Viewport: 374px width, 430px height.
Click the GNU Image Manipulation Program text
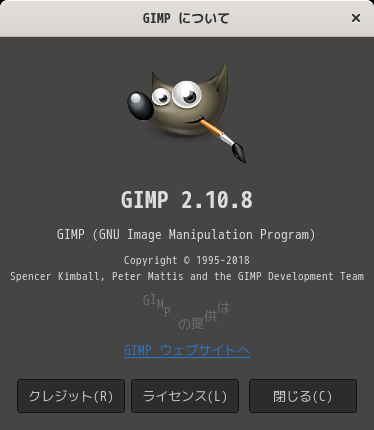point(186,235)
